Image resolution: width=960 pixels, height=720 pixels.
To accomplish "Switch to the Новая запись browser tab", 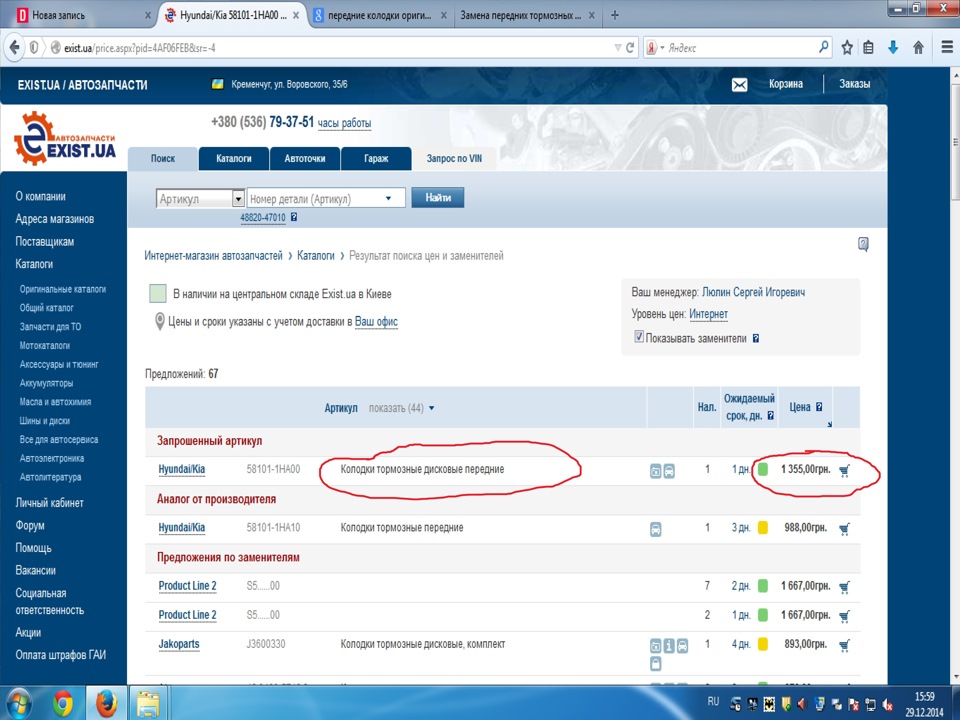I will 80,15.
